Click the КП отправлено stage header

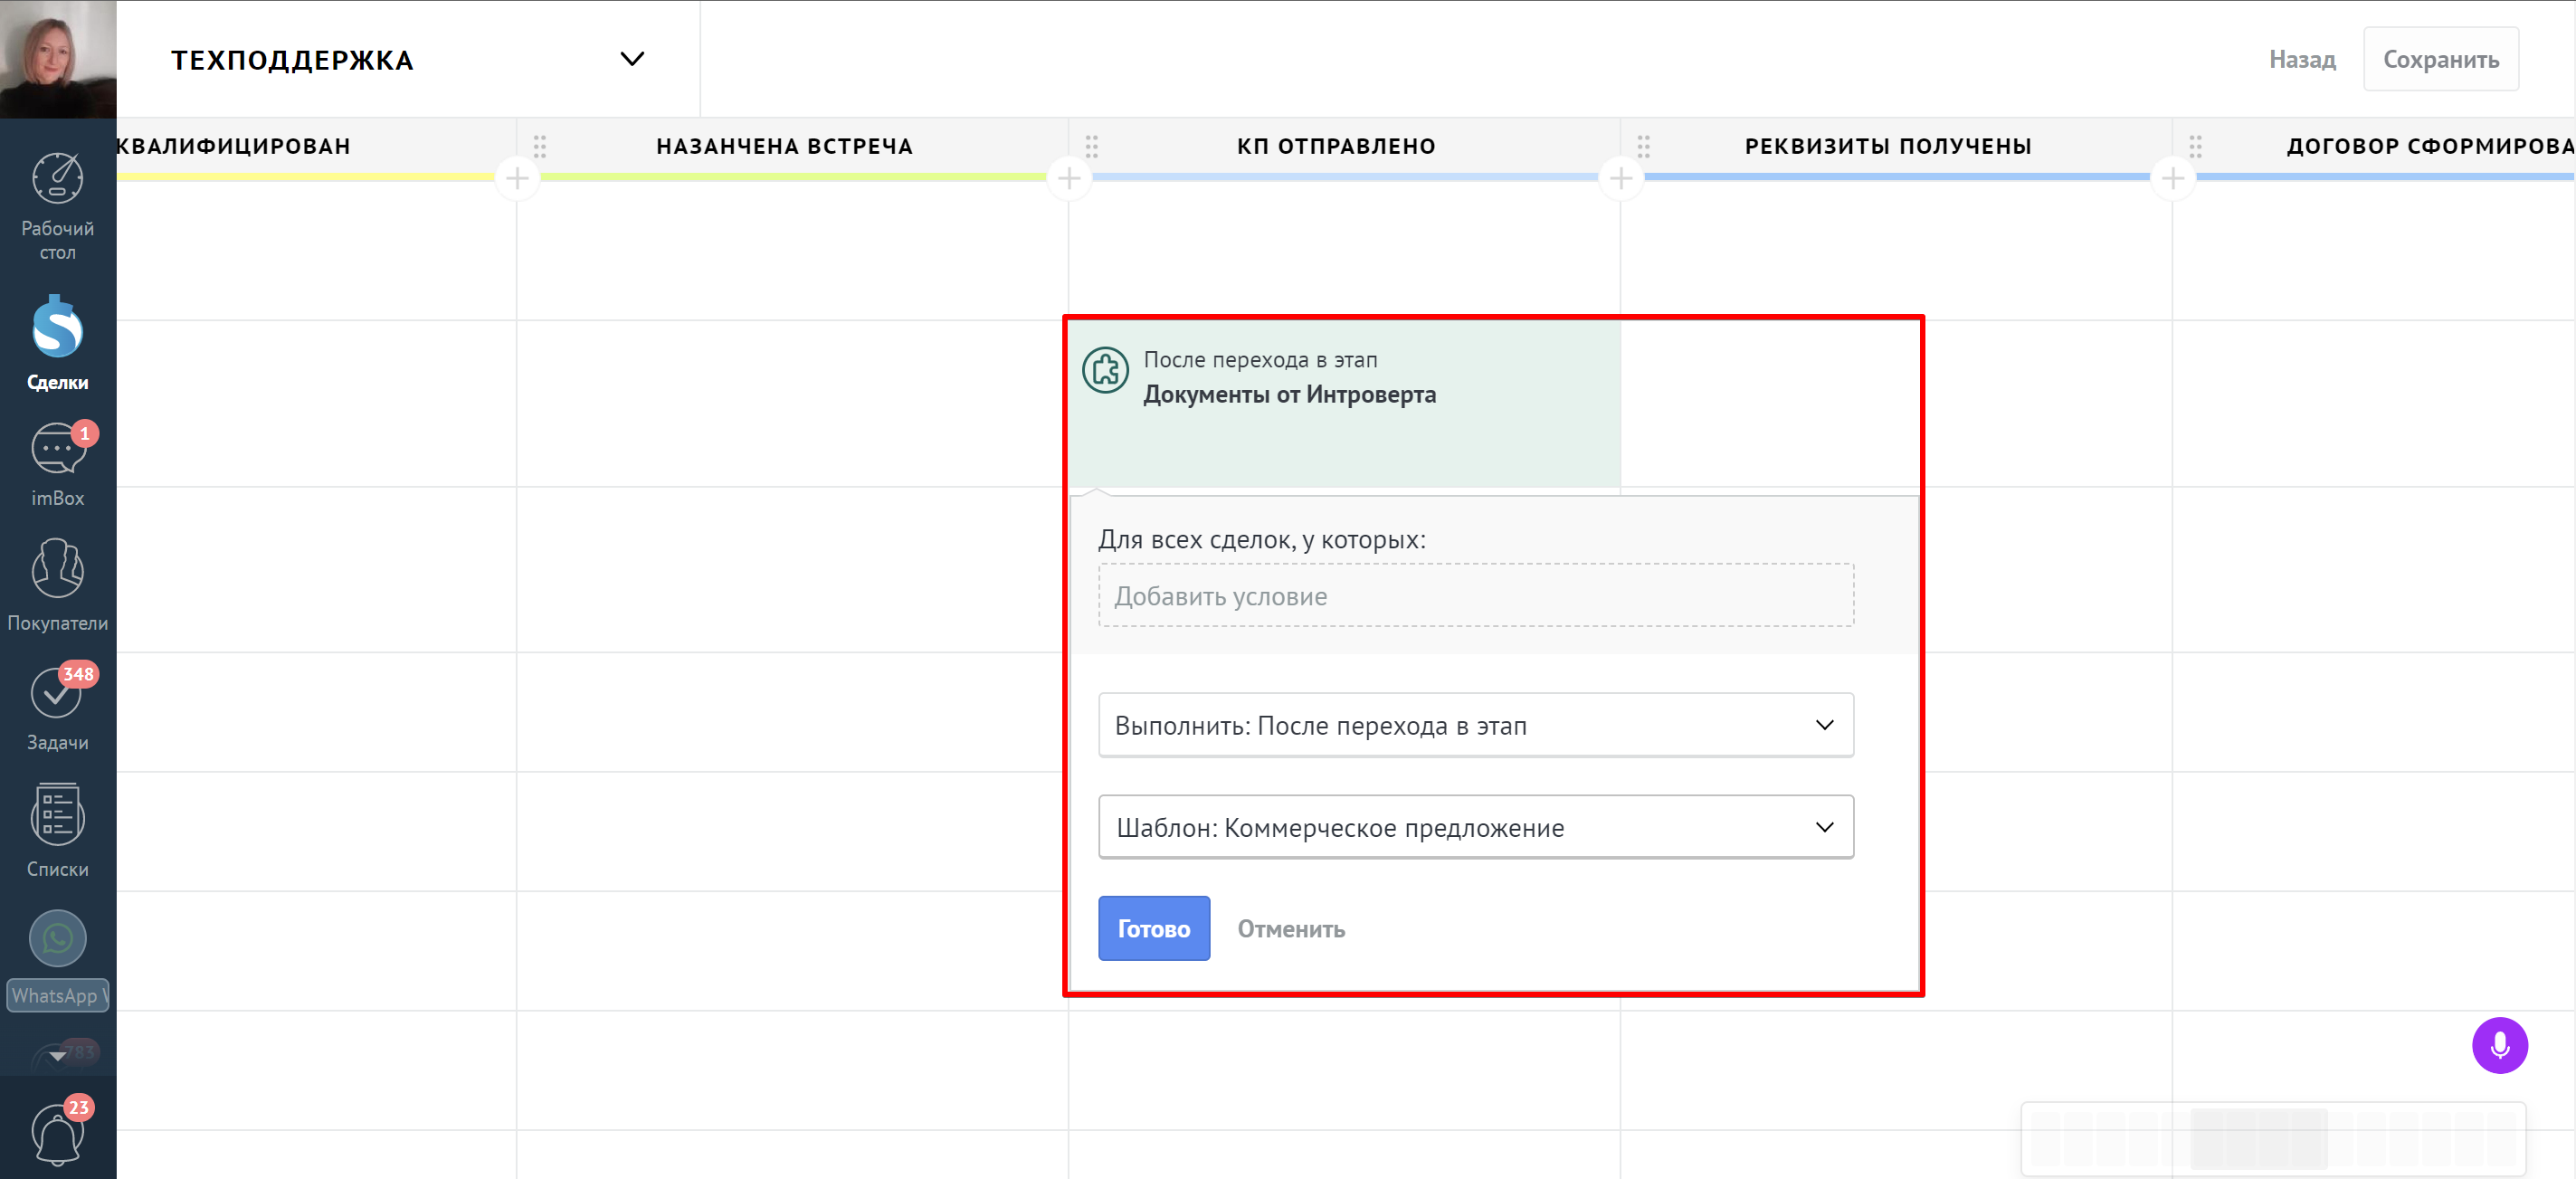coord(1336,146)
